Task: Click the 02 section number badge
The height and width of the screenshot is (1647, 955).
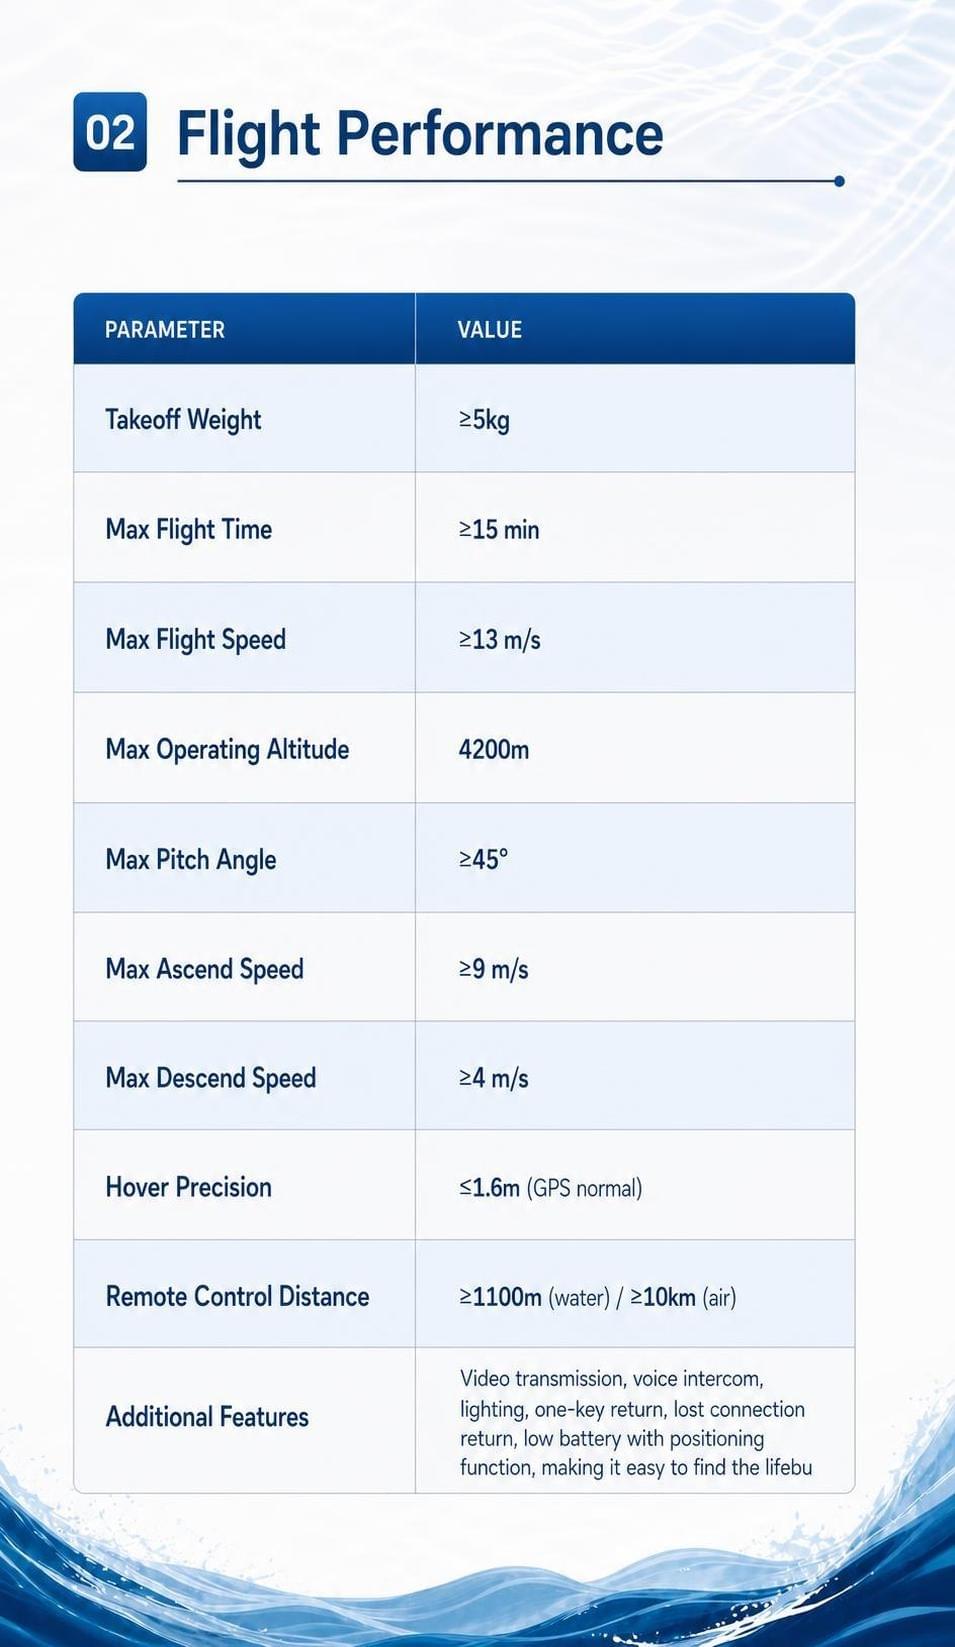Action: tap(110, 132)
